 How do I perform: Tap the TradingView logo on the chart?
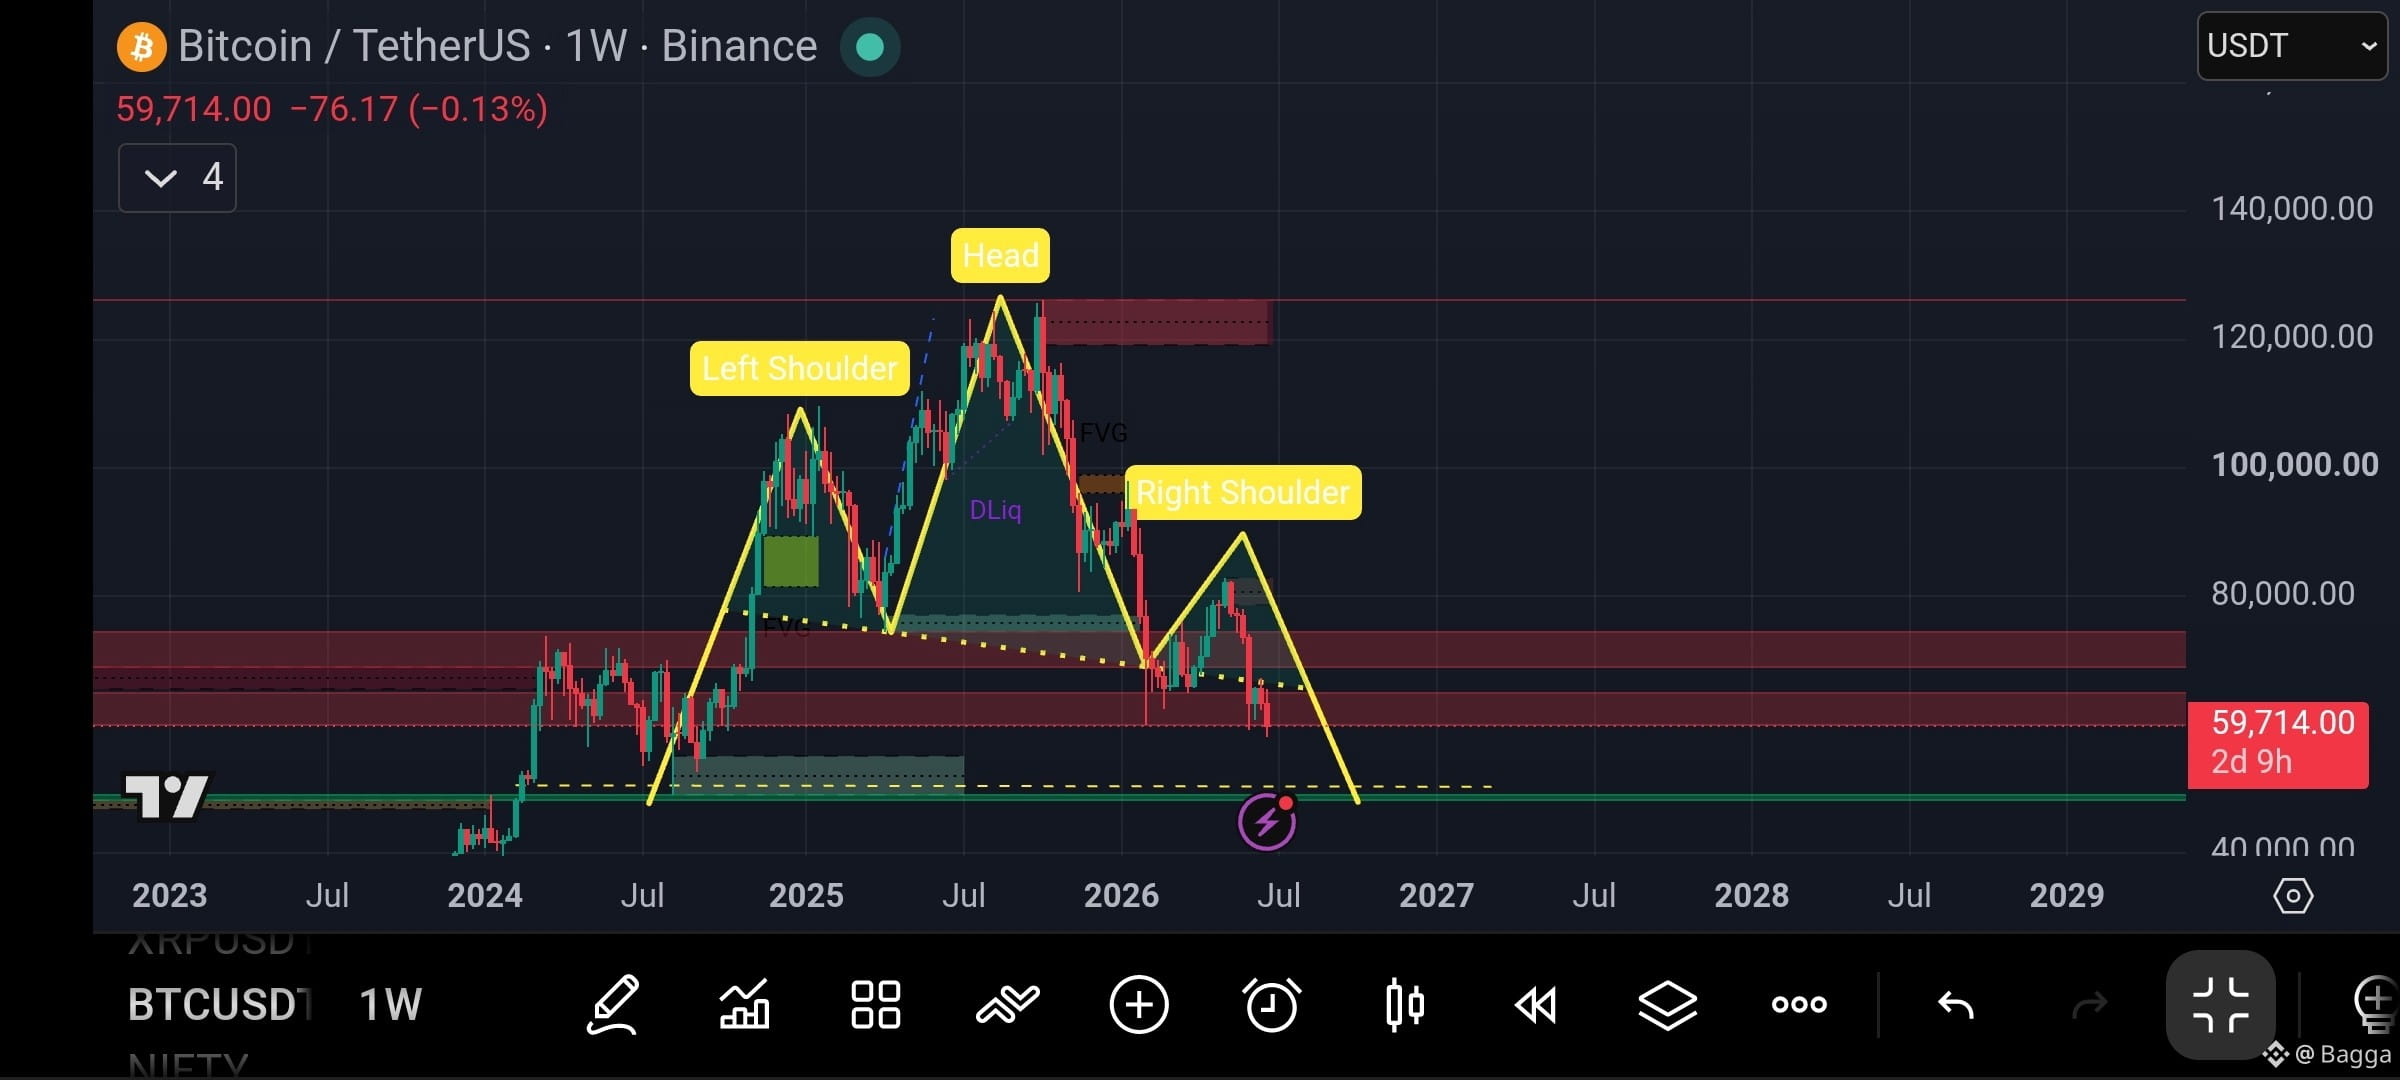(165, 797)
